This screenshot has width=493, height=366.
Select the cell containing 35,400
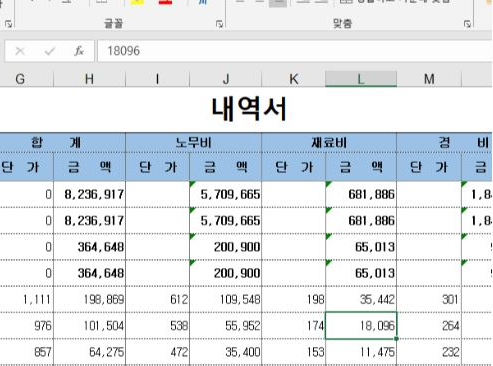[226, 352]
